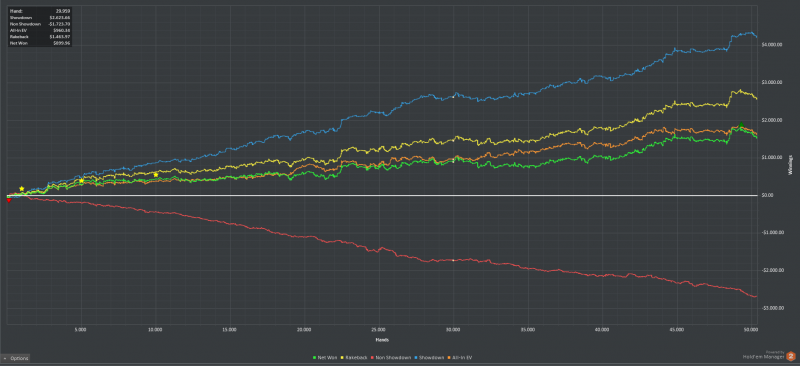The height and width of the screenshot is (366, 800).
Task: Click the green upward triangle peak marker
Action: pos(741,125)
